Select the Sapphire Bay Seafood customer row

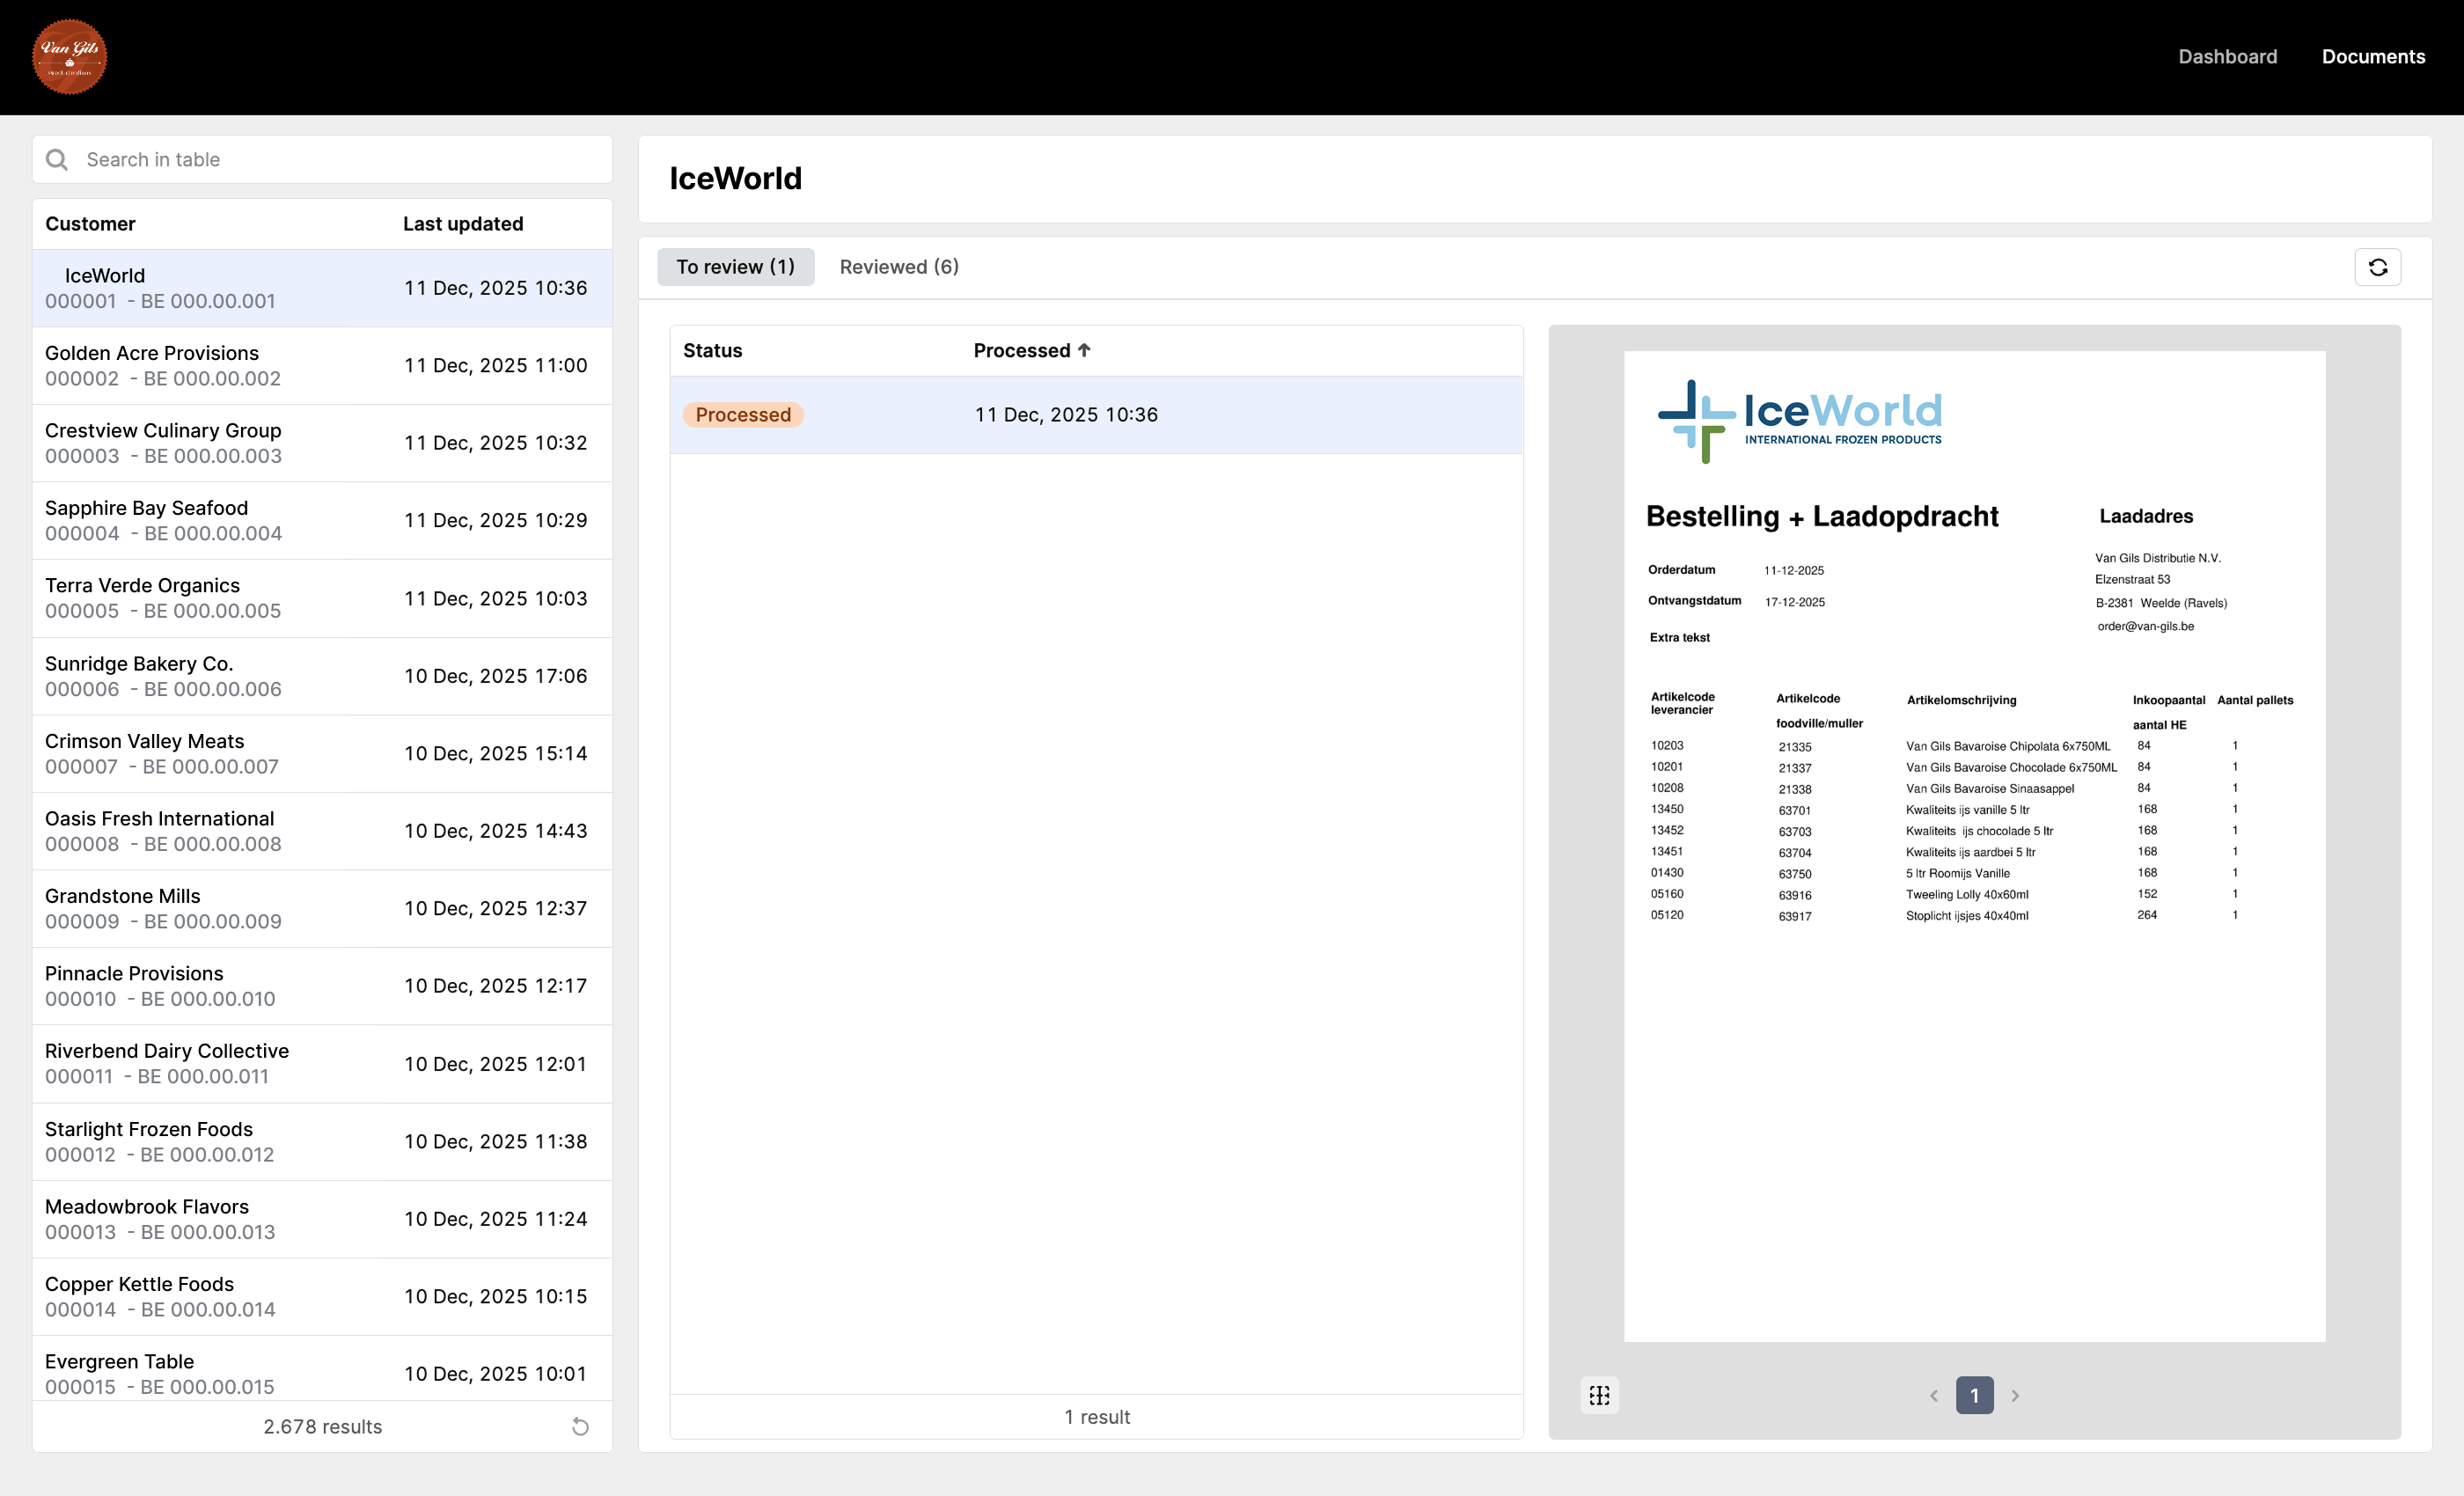[321, 521]
